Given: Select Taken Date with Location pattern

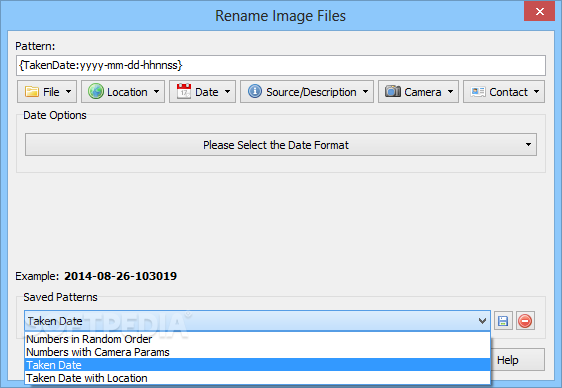Looking at the screenshot, I should (x=257, y=378).
